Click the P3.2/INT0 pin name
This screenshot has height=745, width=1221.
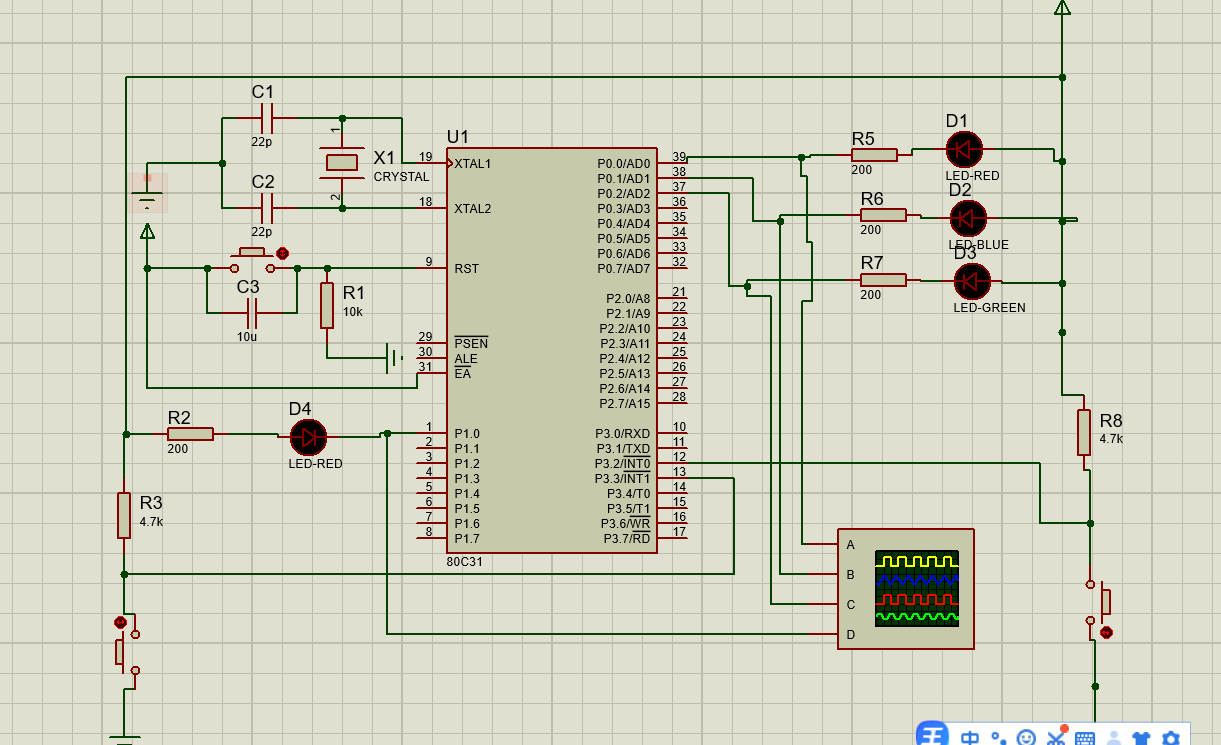[x=622, y=464]
